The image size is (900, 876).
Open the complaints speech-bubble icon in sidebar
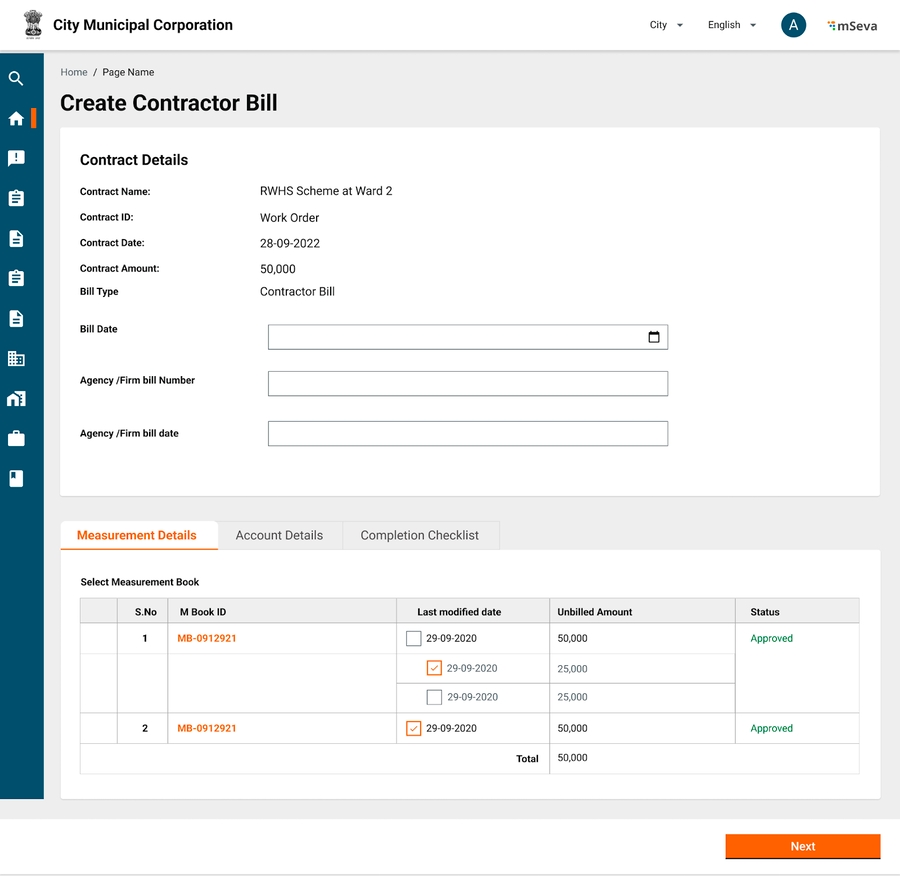[16, 159]
